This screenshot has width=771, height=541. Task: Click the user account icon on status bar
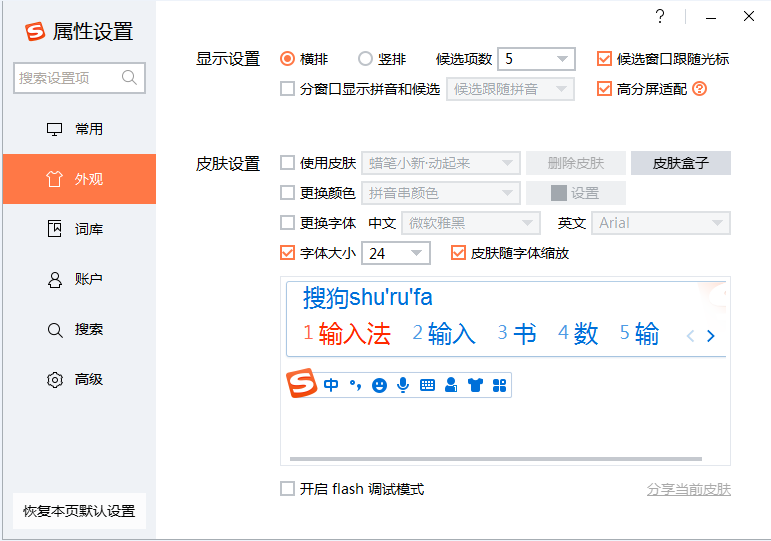click(451, 385)
